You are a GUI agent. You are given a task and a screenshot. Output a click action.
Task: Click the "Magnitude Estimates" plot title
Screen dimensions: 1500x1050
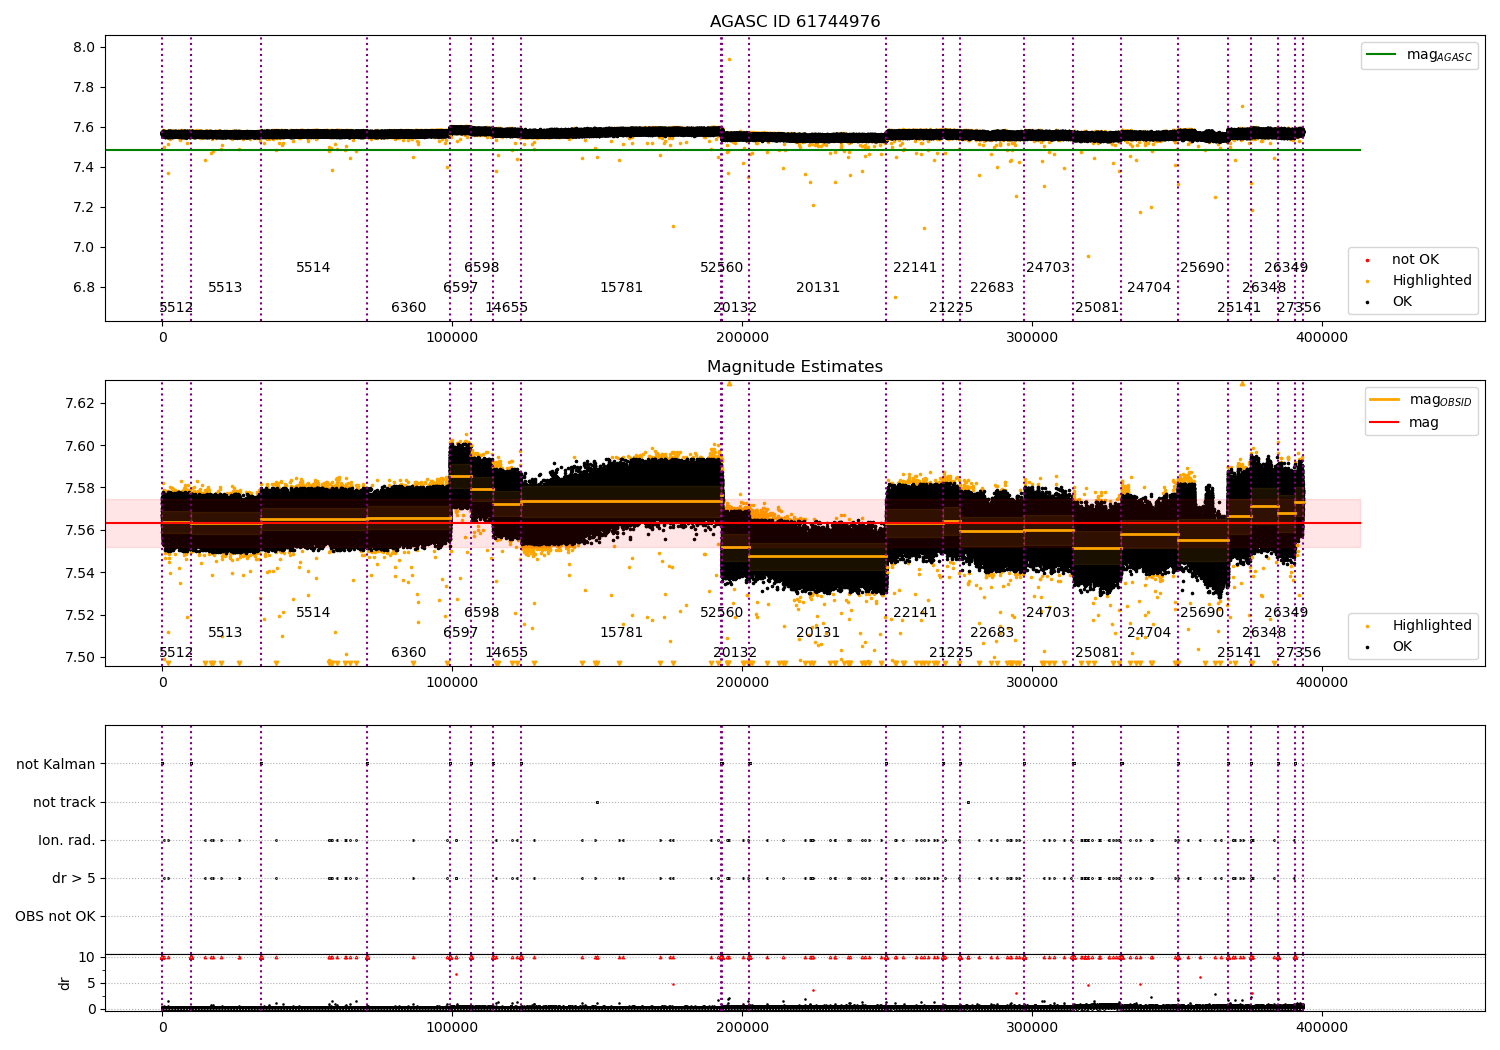(x=795, y=367)
